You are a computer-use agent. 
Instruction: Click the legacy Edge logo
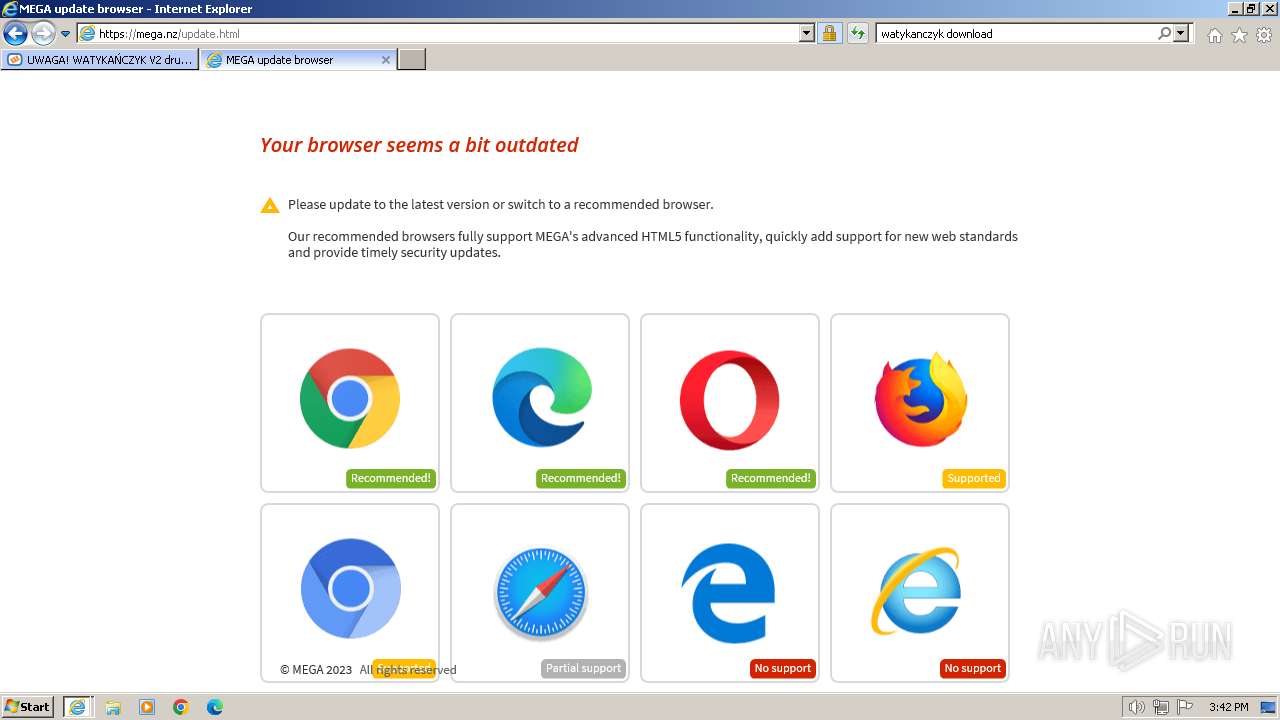click(728, 593)
